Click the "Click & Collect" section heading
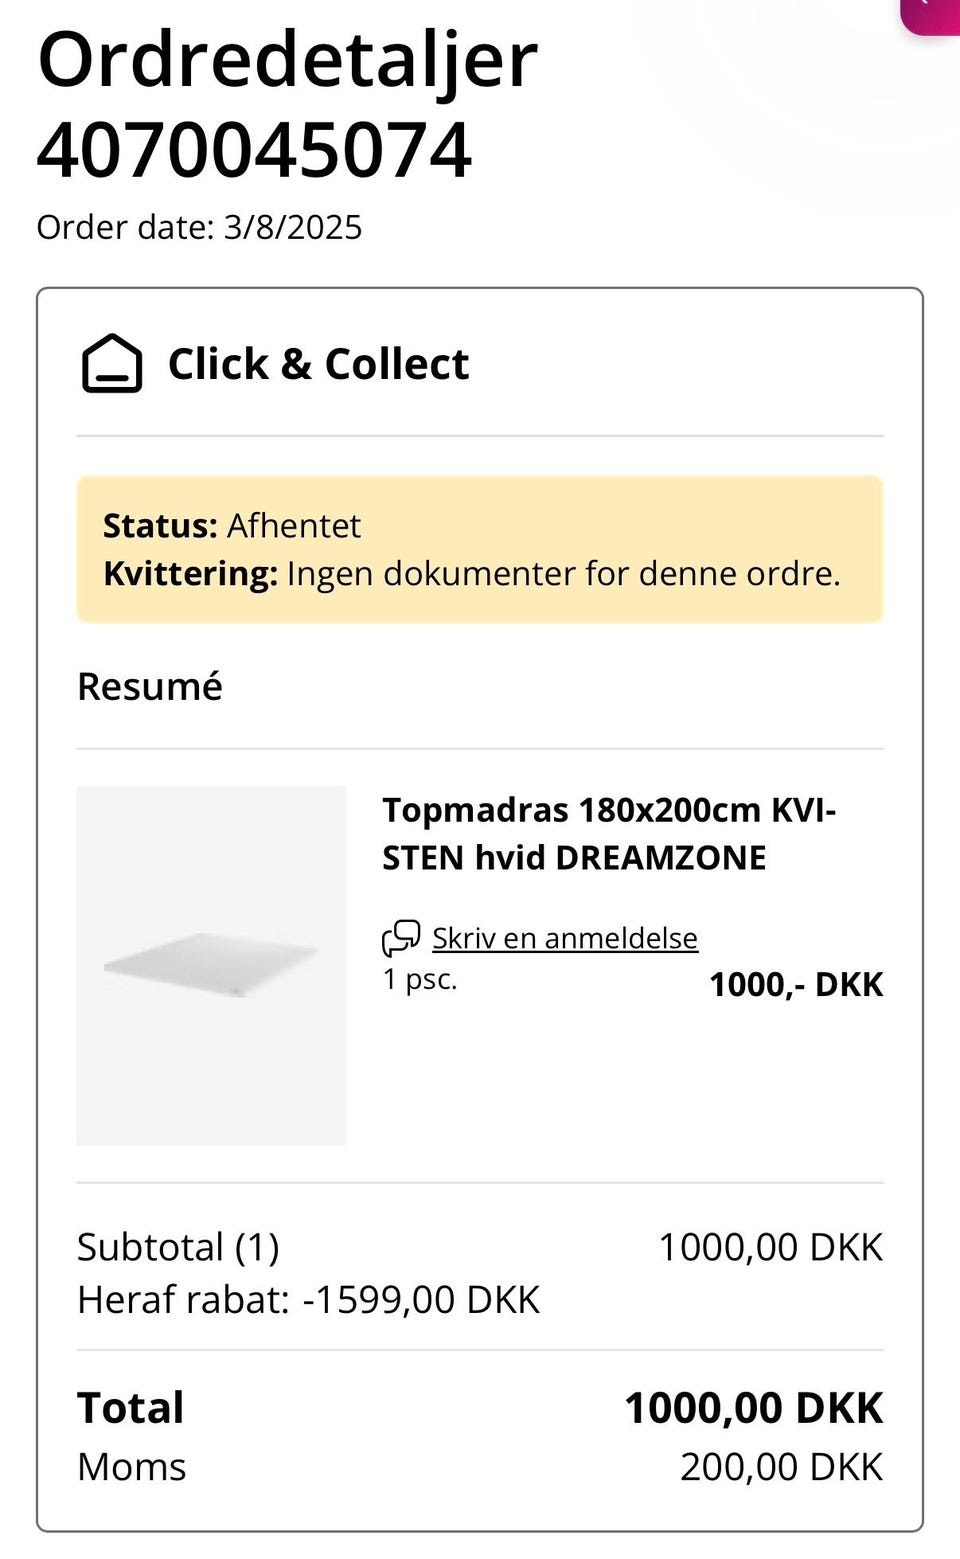 [x=318, y=364]
